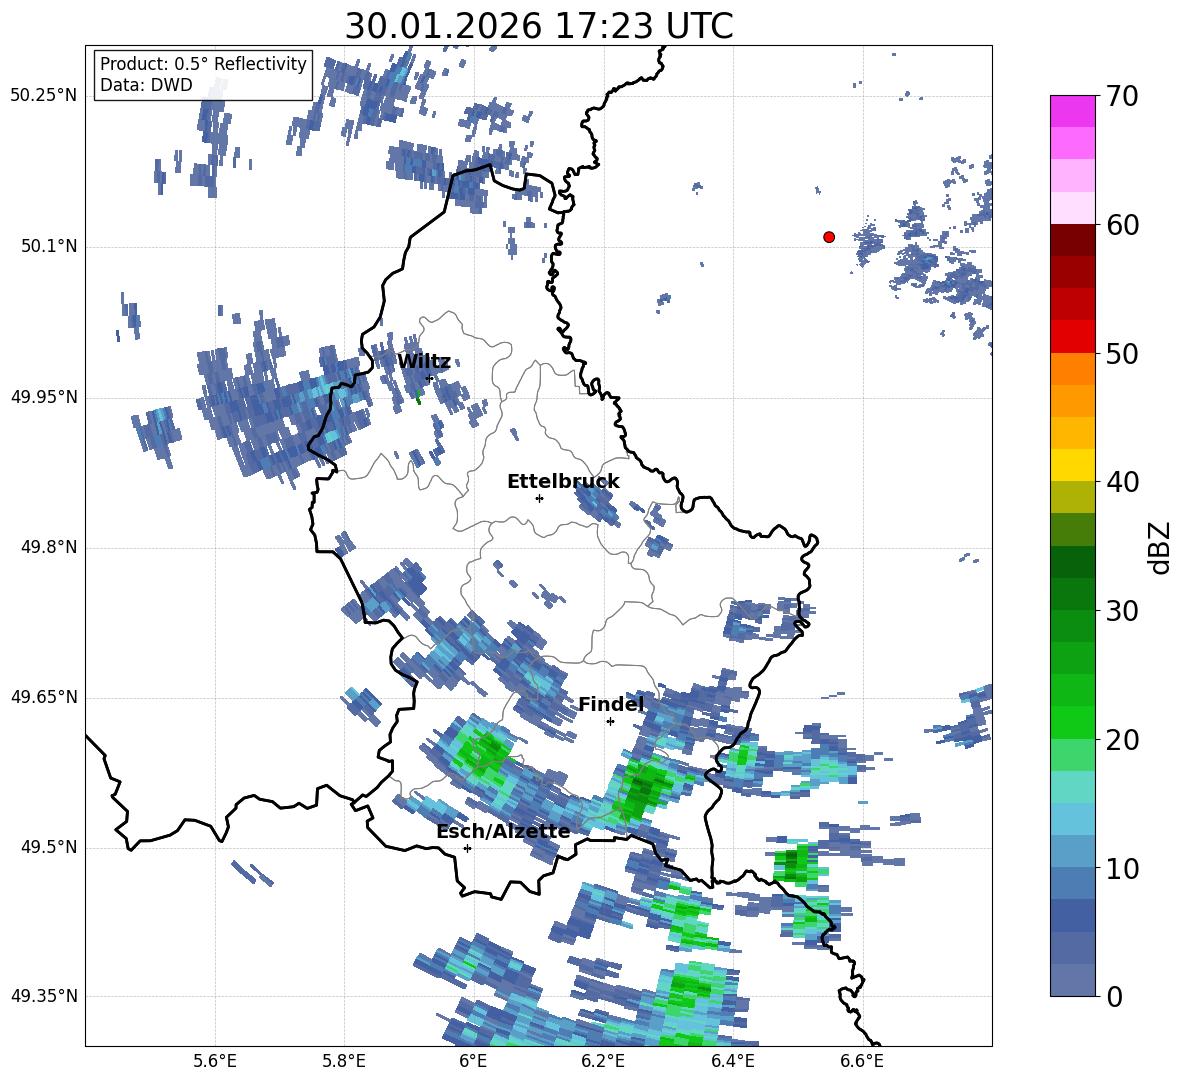Click the 49.5°N latitude tick label
1184x1081 pixels.
[49, 847]
